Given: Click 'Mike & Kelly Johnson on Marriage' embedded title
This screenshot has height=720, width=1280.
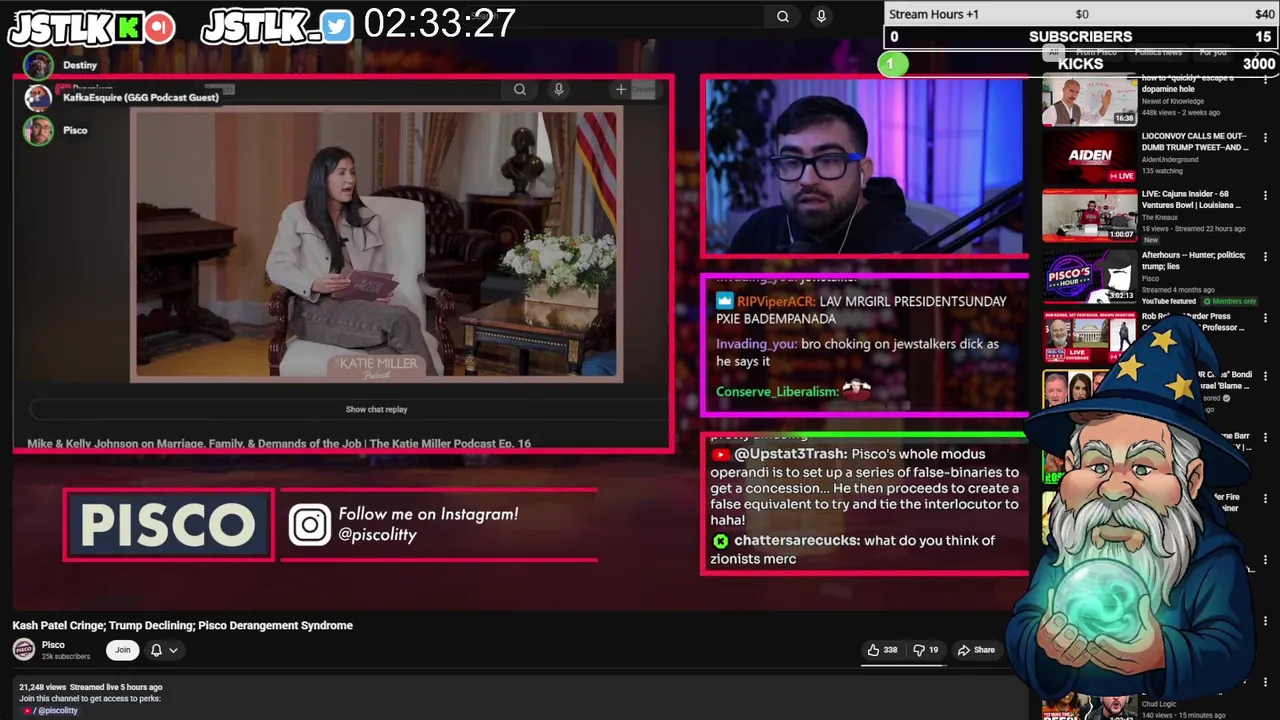Looking at the screenshot, I should (x=279, y=443).
